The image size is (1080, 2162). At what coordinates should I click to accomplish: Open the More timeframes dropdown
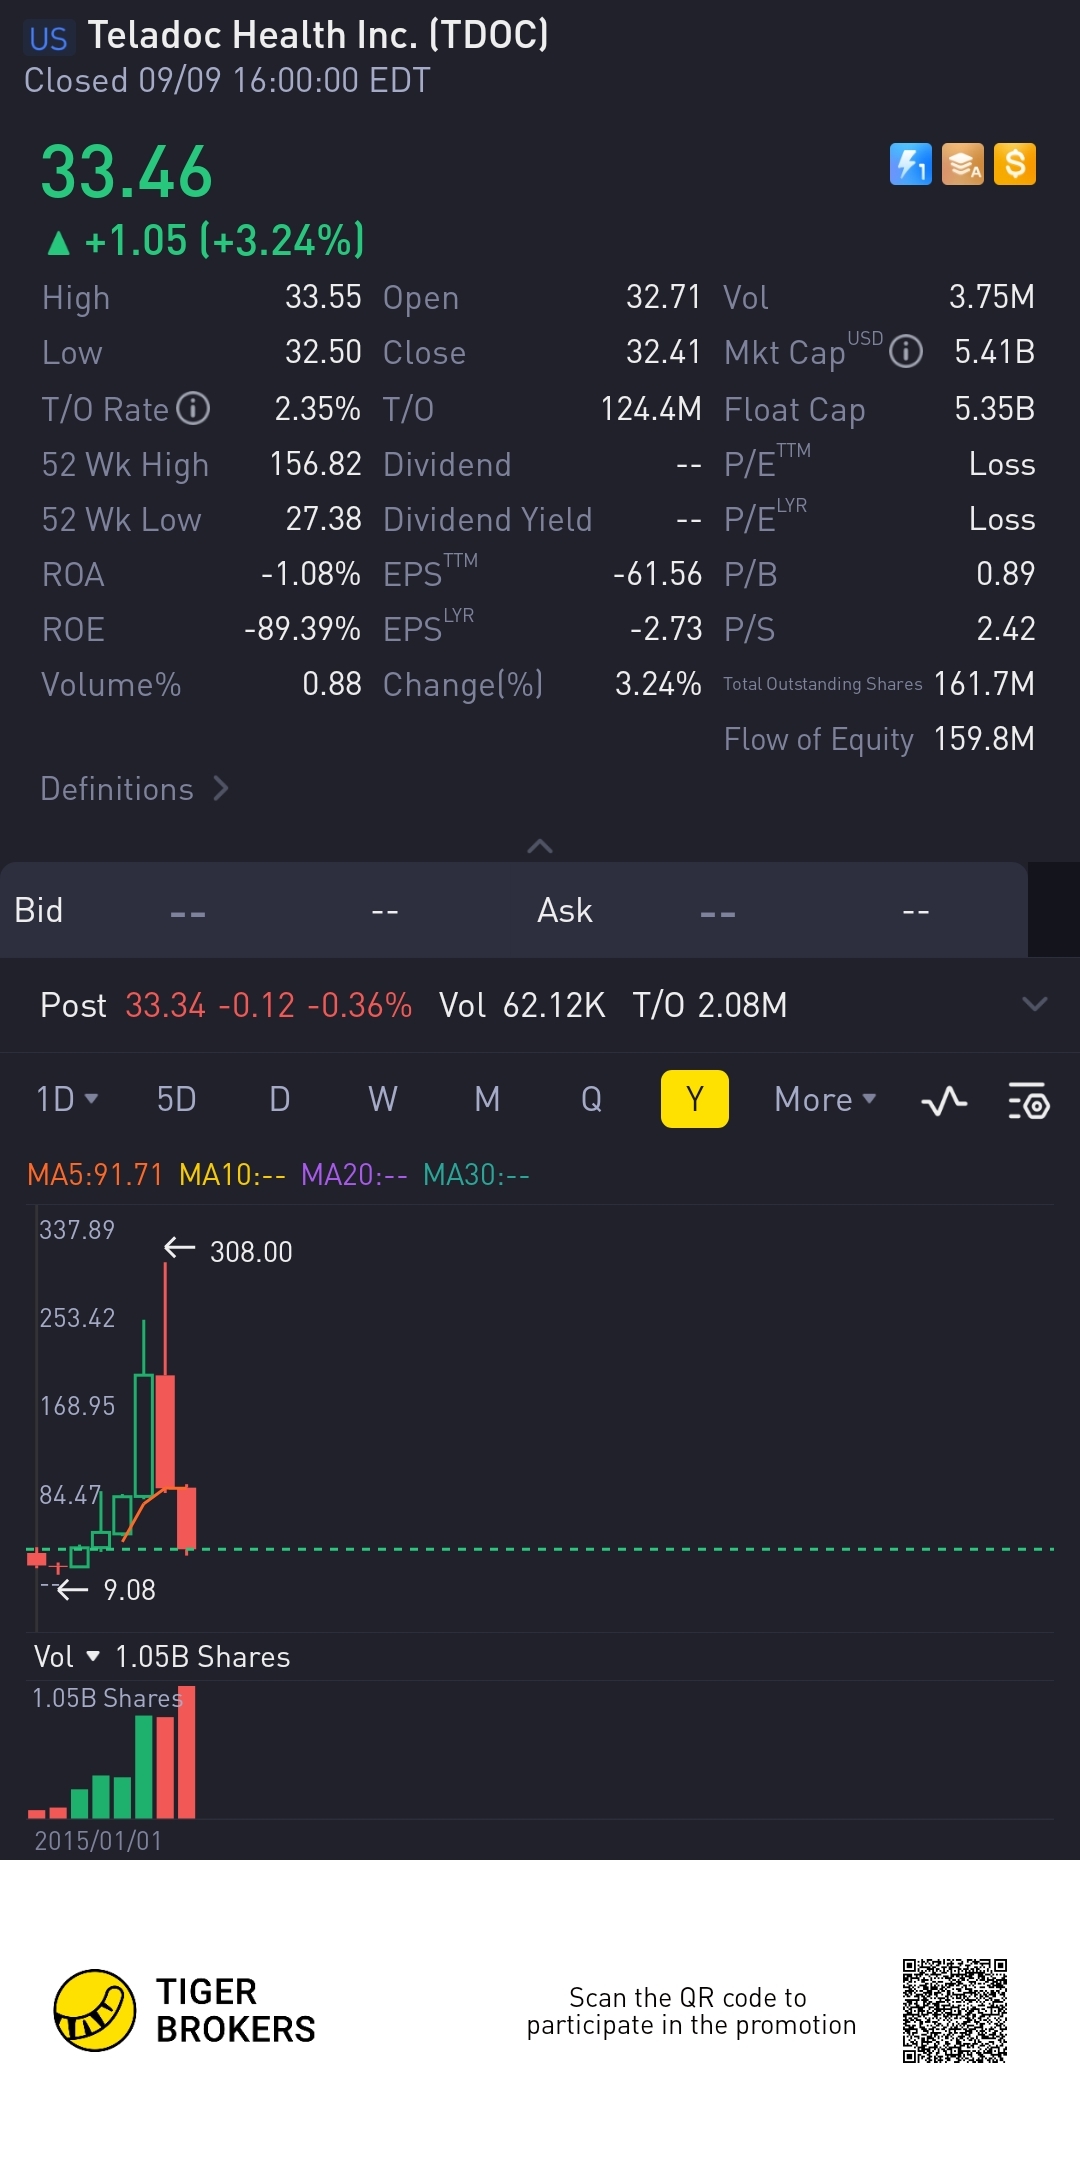point(825,1099)
